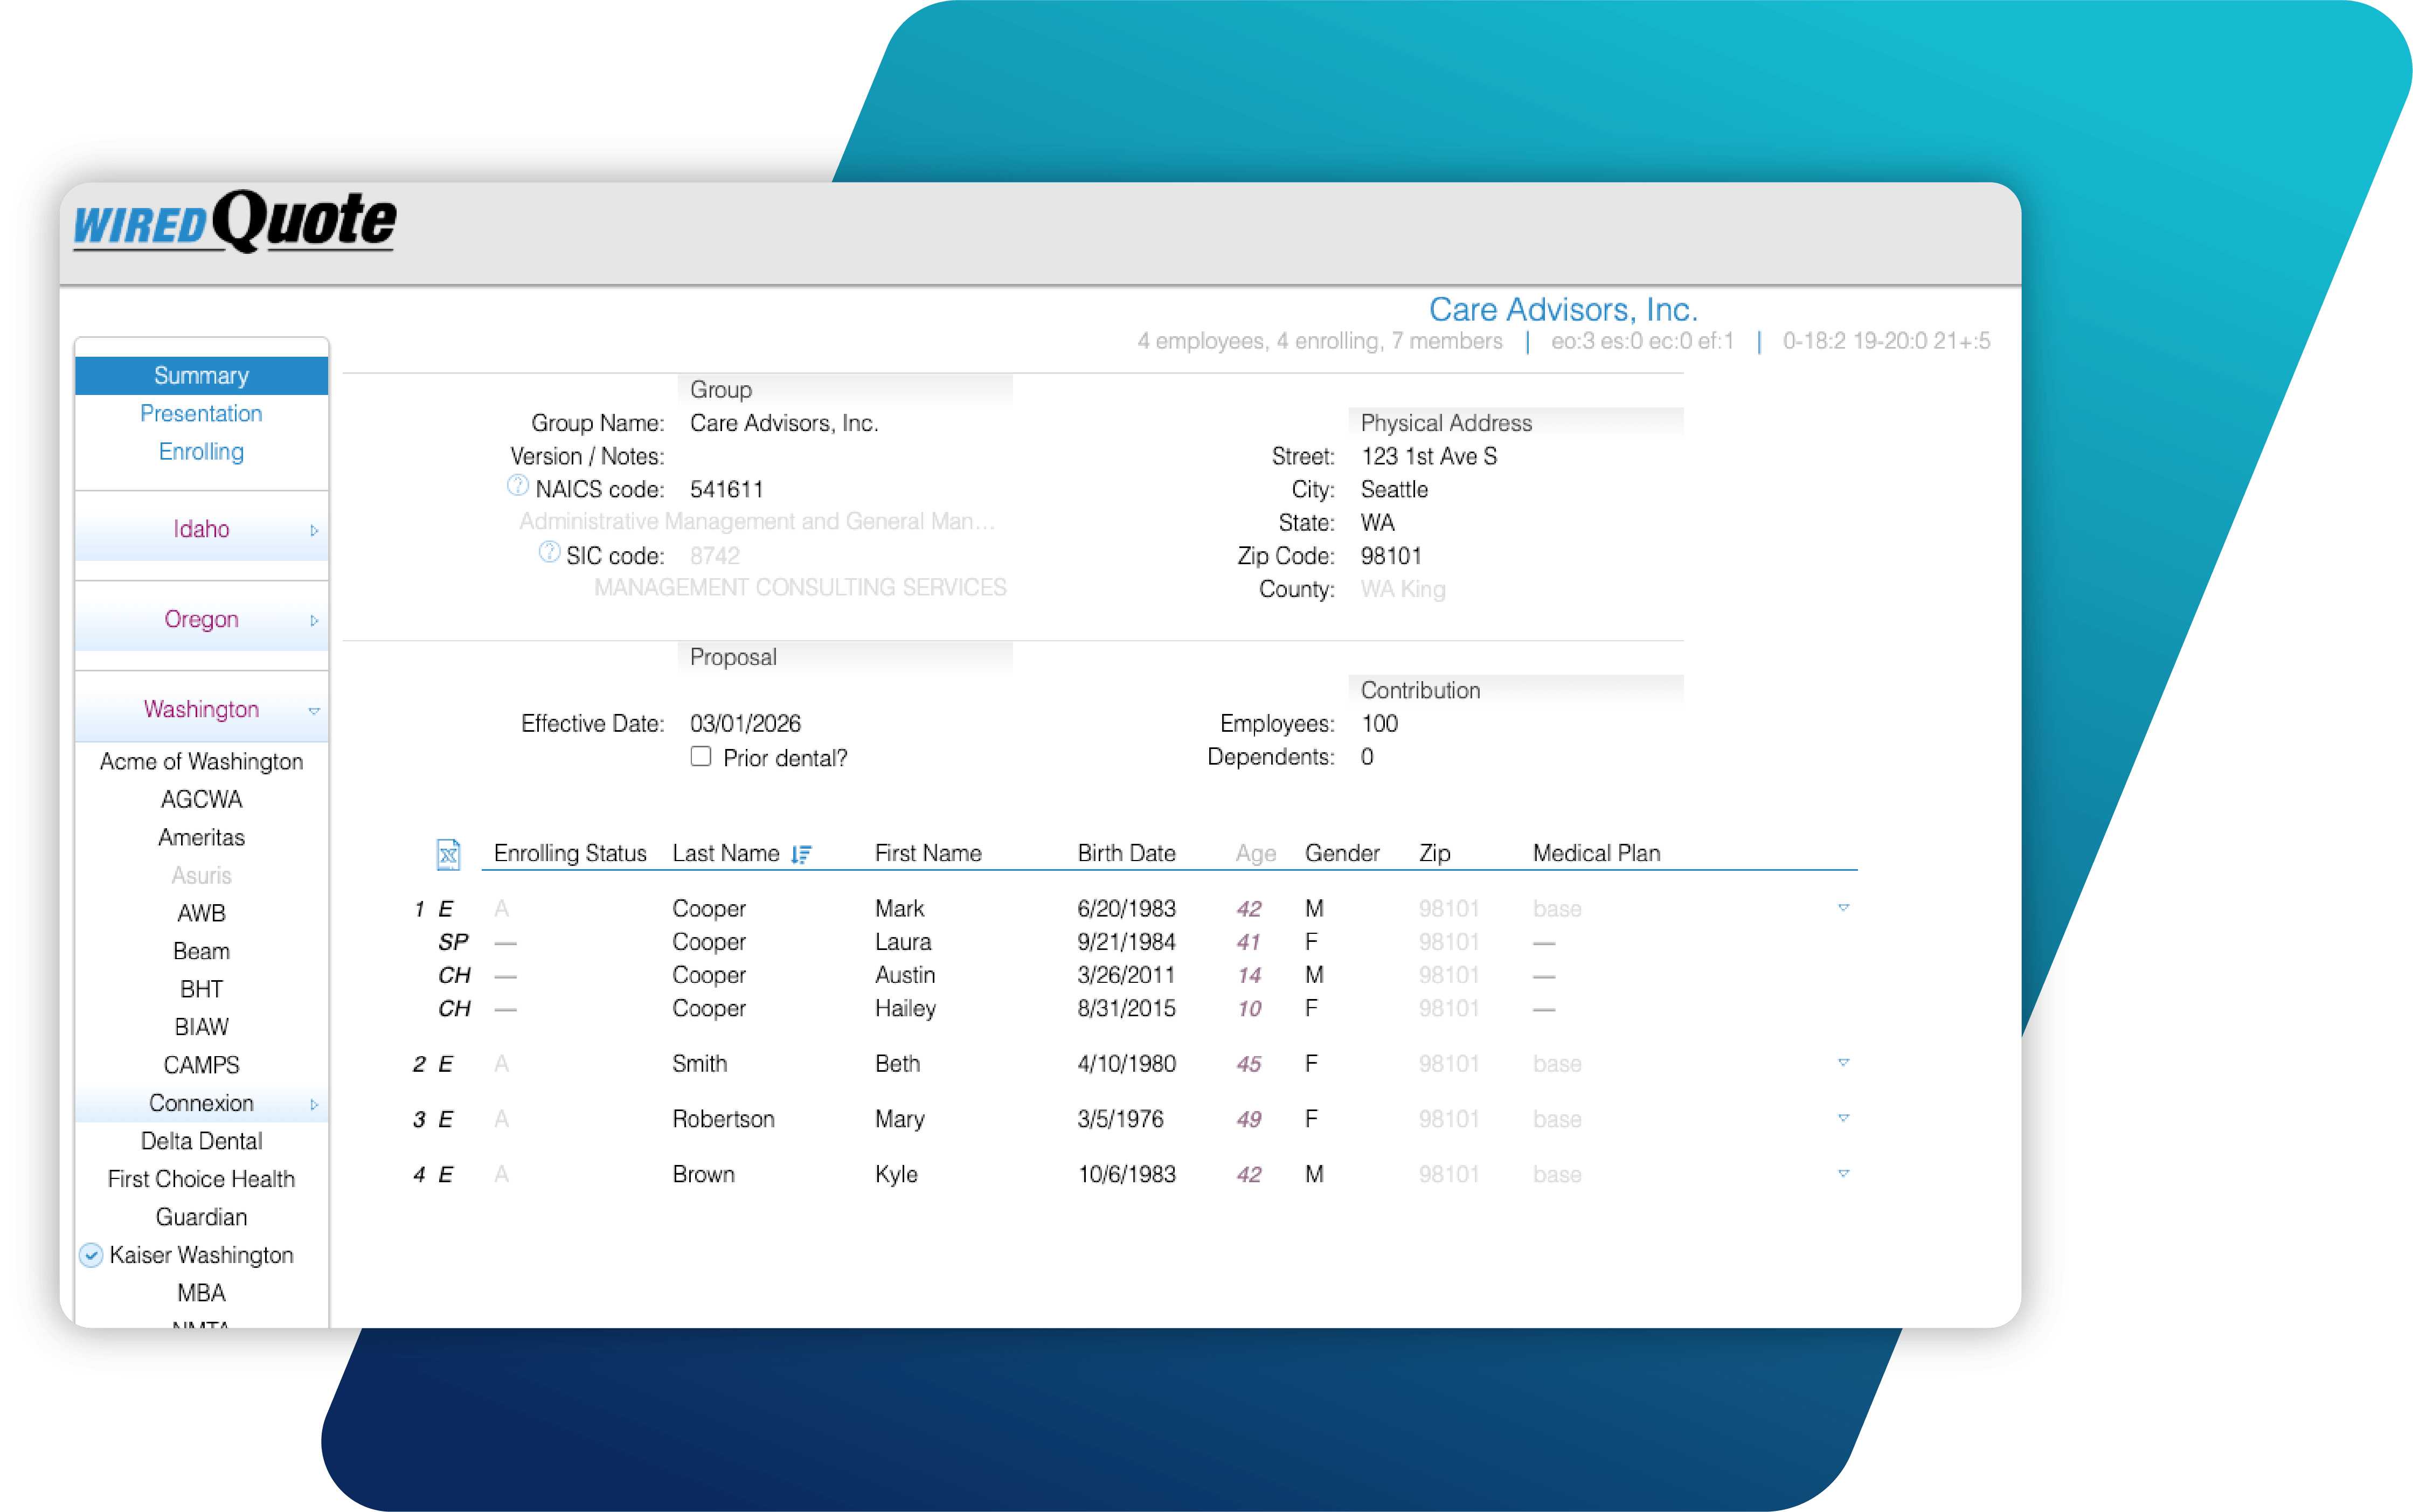Screen dimensions: 2413x1512
Task: Switch to the Presentation tab
Action: (x=201, y=414)
